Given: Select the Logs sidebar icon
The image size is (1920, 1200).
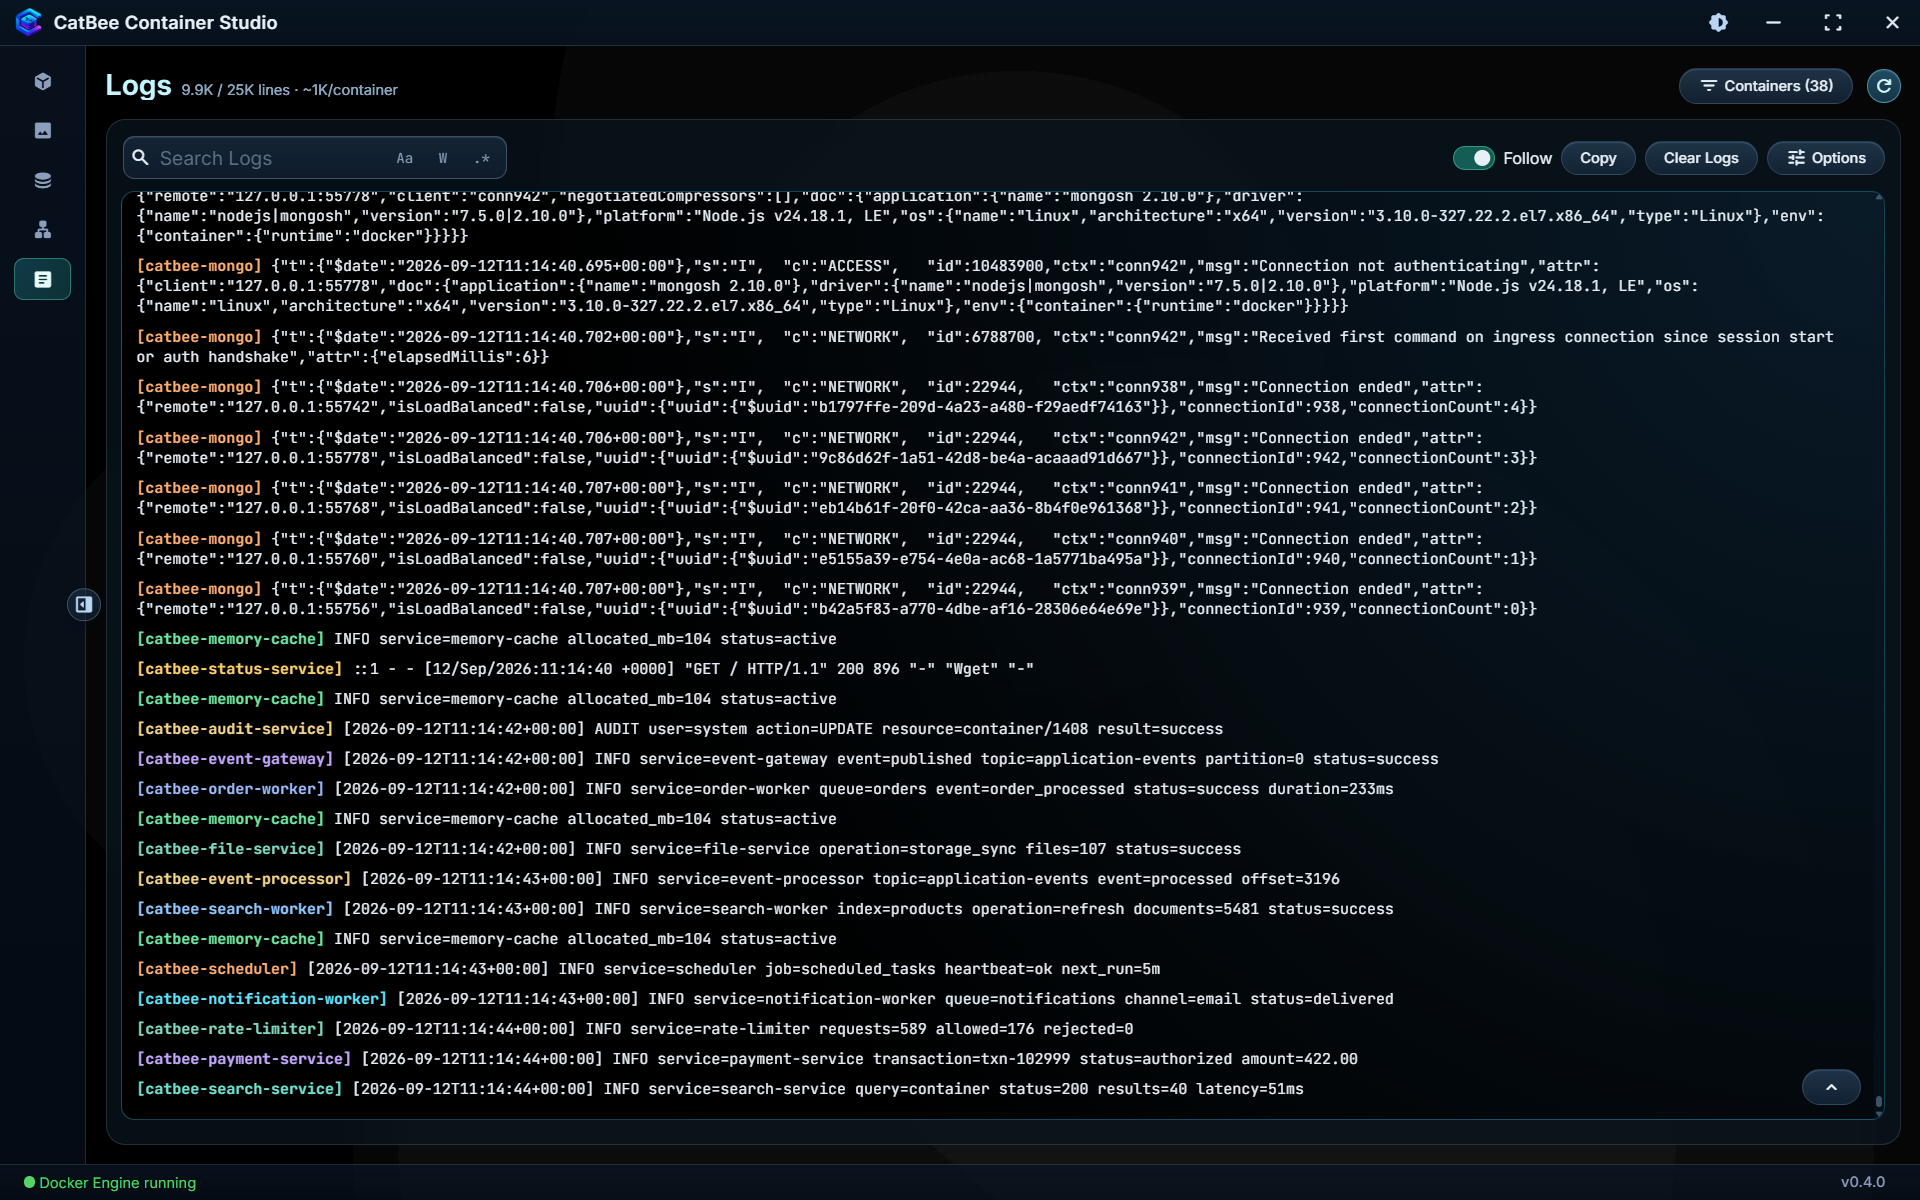Looking at the screenshot, I should coord(43,279).
